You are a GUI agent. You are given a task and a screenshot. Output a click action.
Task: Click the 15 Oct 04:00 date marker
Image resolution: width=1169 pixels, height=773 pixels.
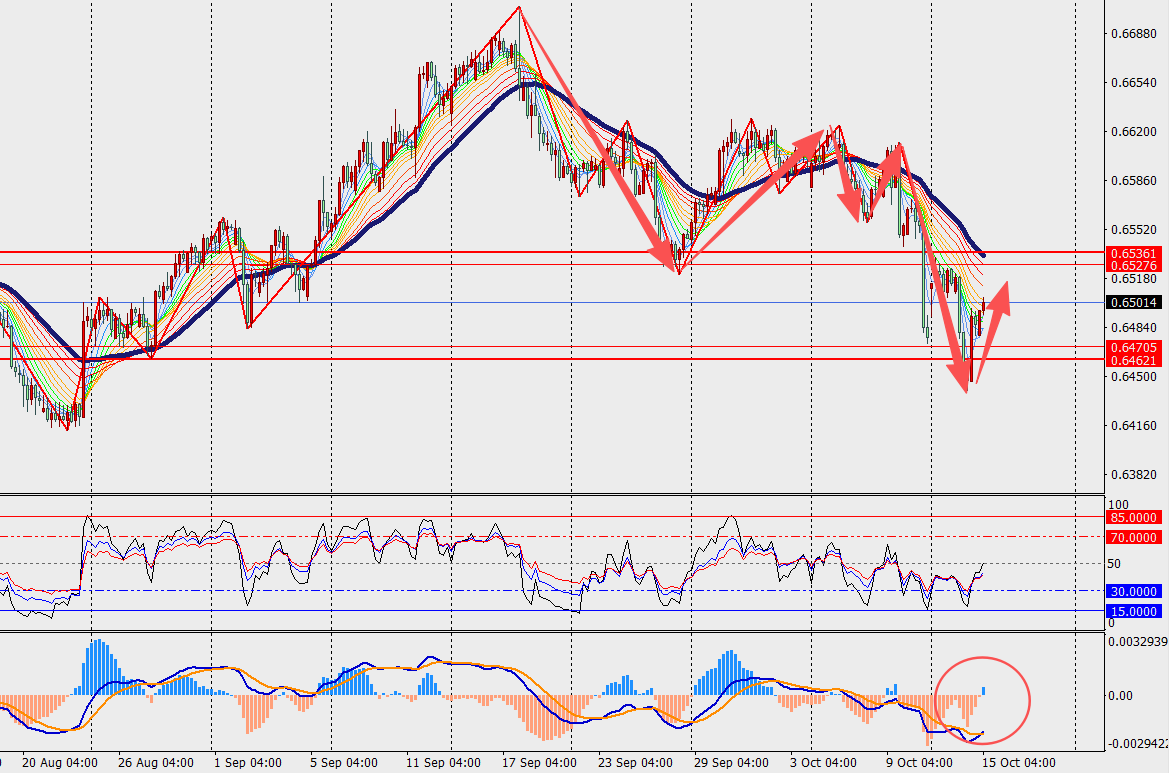click(1018, 763)
